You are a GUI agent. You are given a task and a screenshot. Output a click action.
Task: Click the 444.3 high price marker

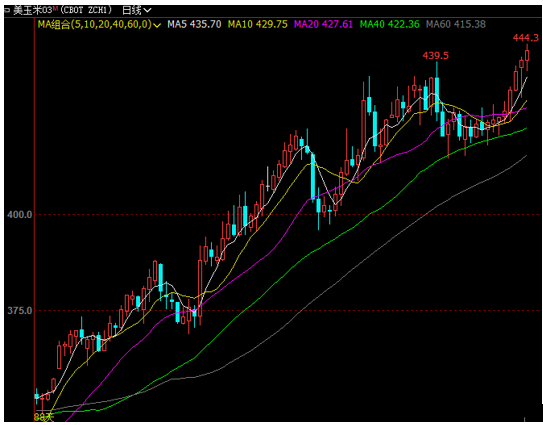coord(526,38)
